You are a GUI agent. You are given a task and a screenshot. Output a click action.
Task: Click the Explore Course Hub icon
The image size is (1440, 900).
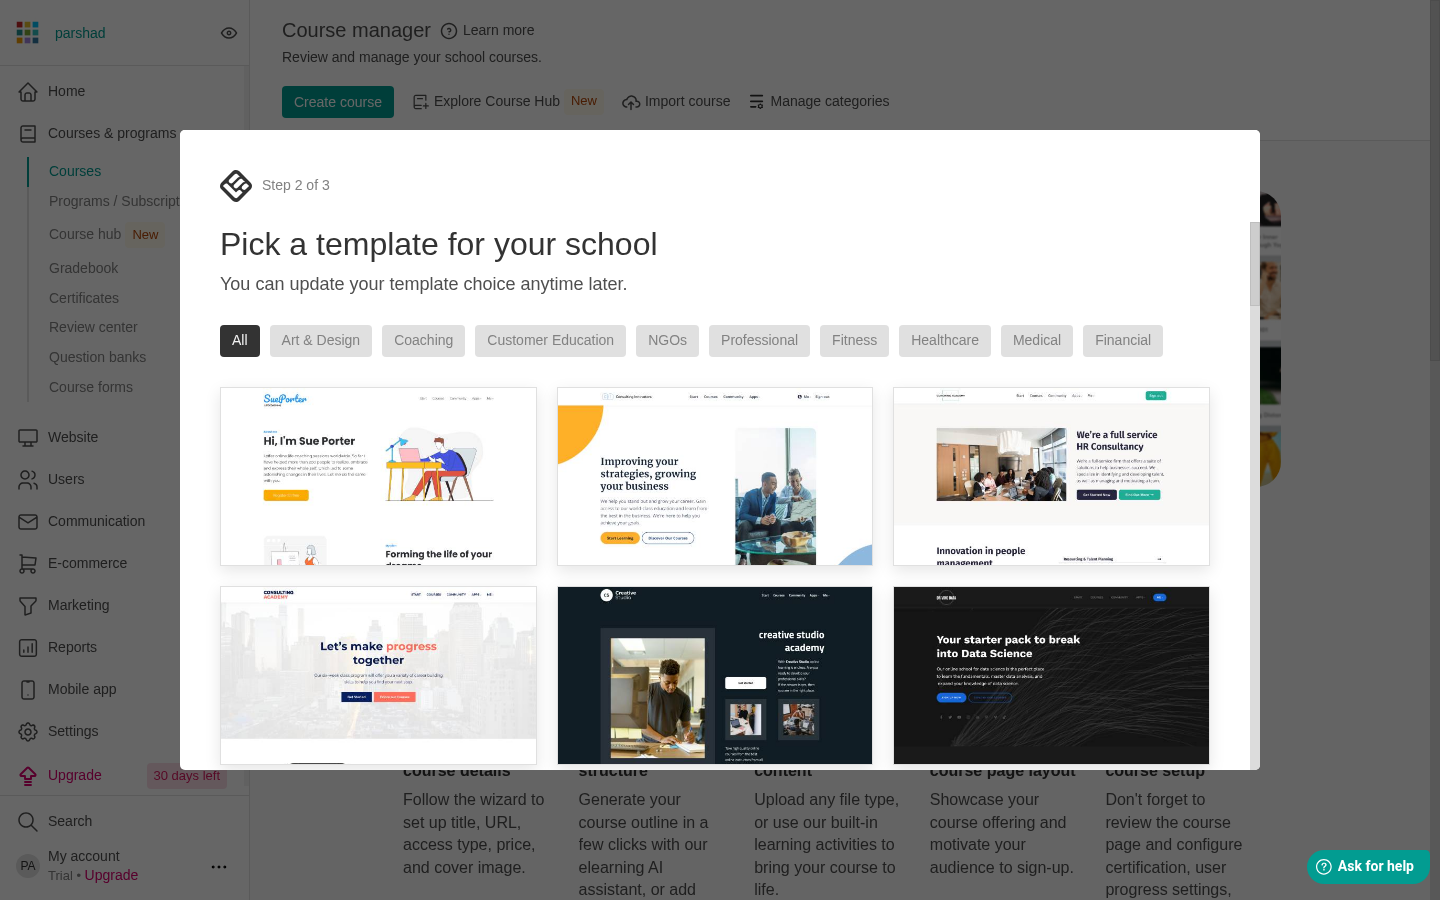click(420, 102)
